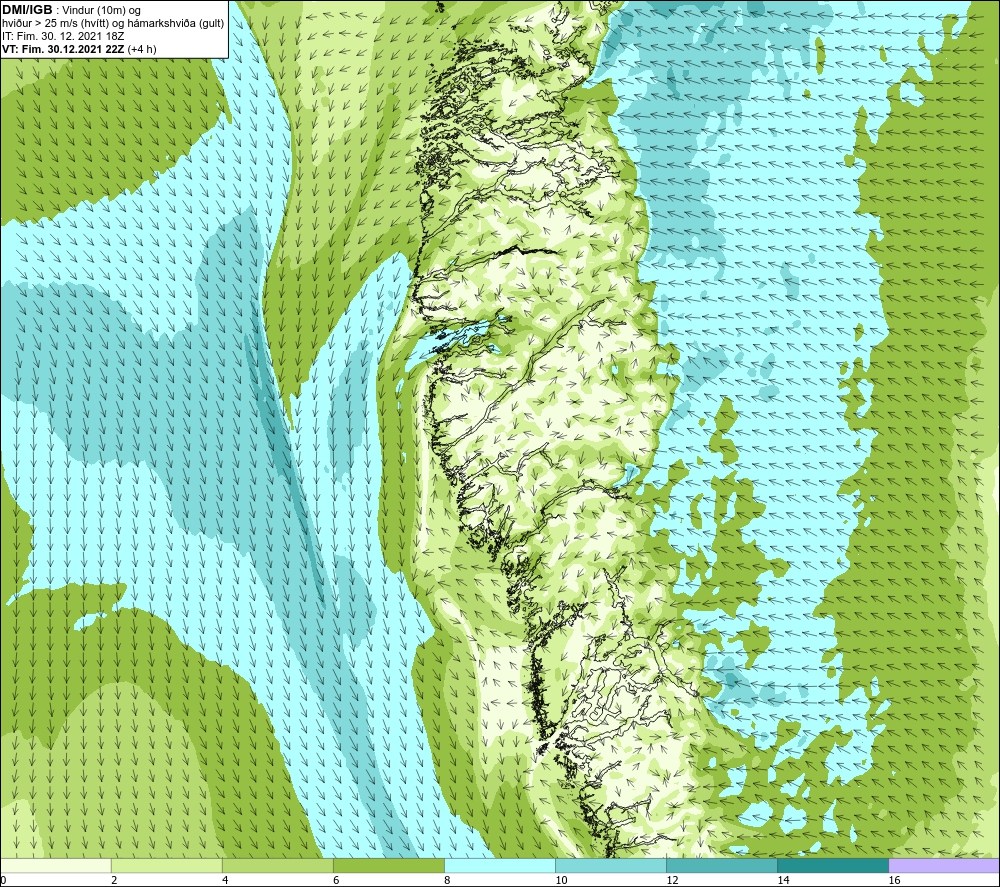1000x887 pixels.
Task: Click the 'Vindur (10m) og' text
Action: point(101,10)
